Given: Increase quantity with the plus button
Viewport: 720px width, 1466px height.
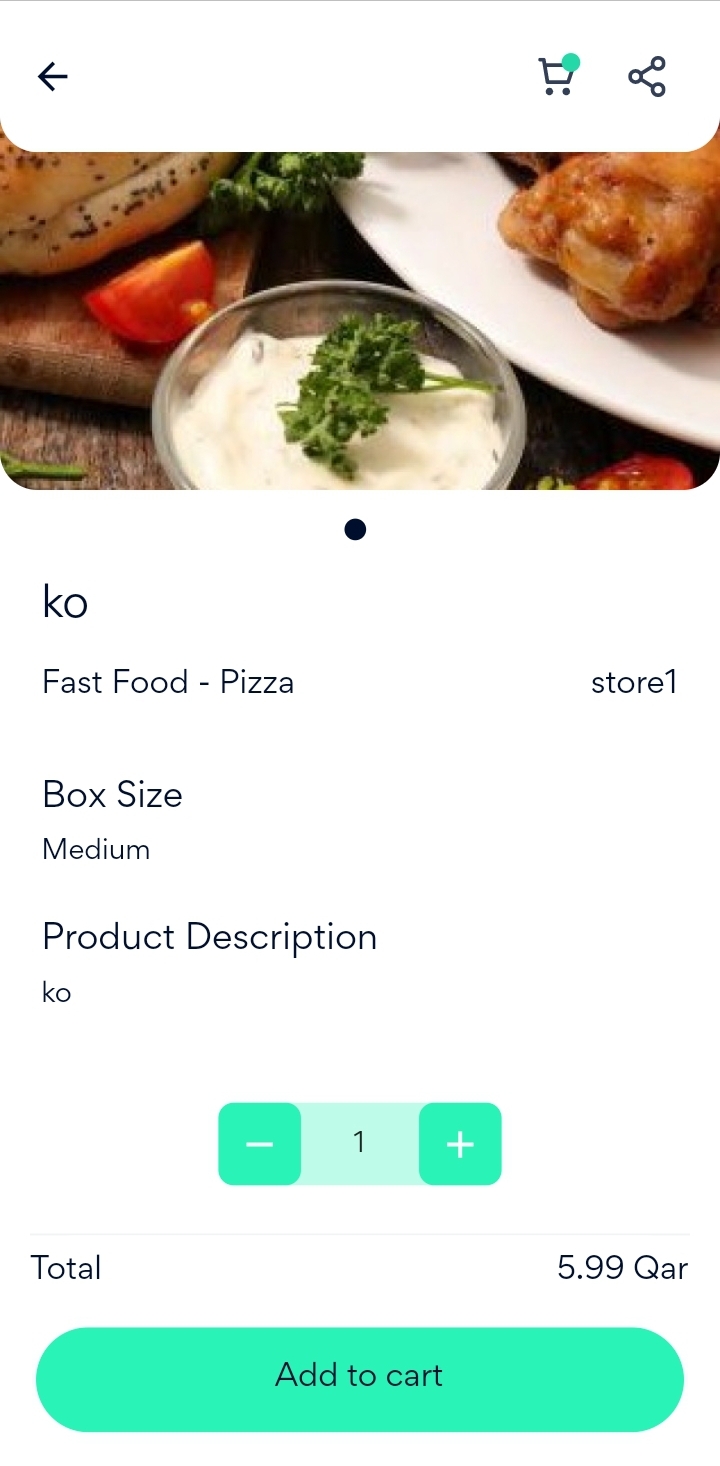Looking at the screenshot, I should [460, 1144].
